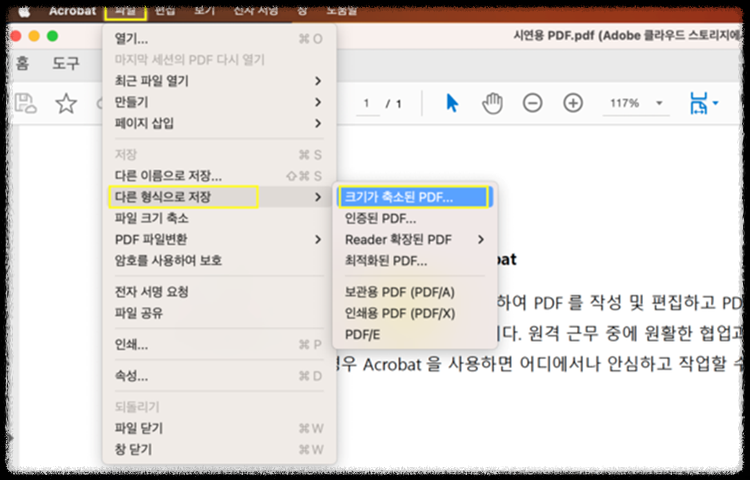Screen dimensions: 750x480
Task: Select 최적화된 PDF...
Action: coord(415,261)
